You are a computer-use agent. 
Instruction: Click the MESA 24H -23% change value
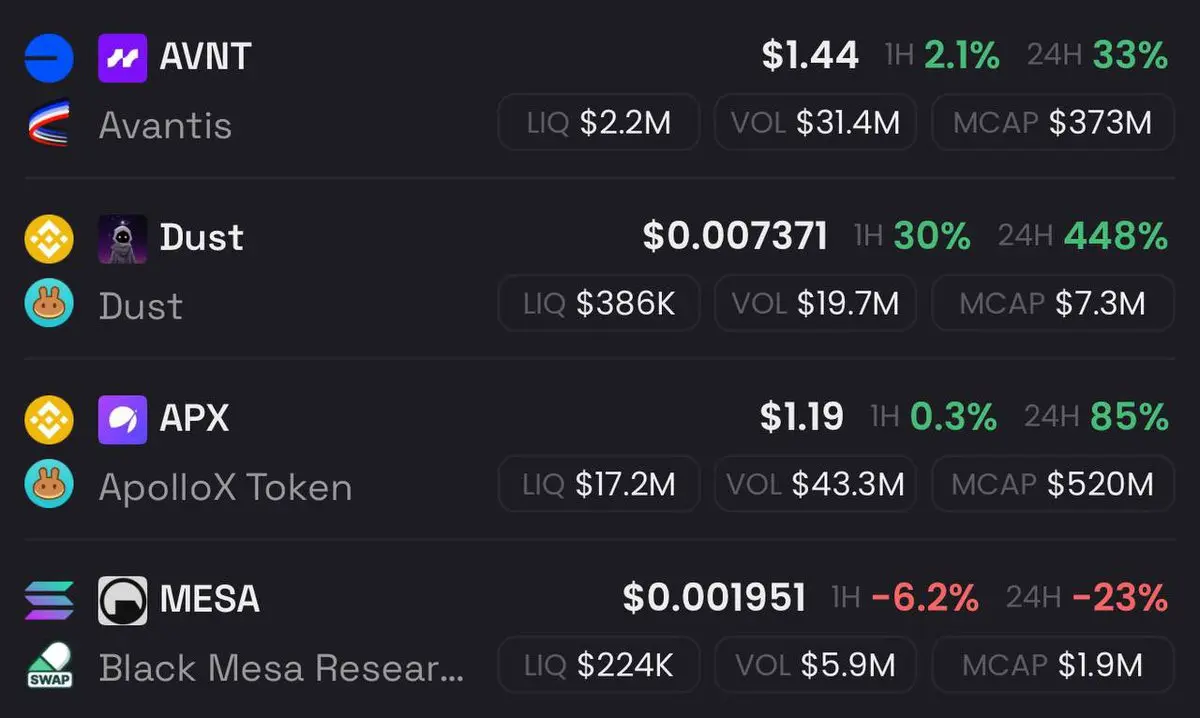[1120, 598]
